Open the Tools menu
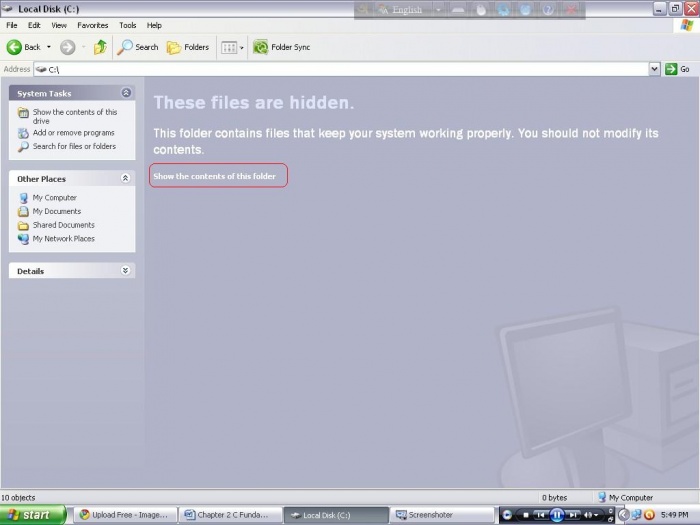Screen dimensions: 700x525 (127, 25)
